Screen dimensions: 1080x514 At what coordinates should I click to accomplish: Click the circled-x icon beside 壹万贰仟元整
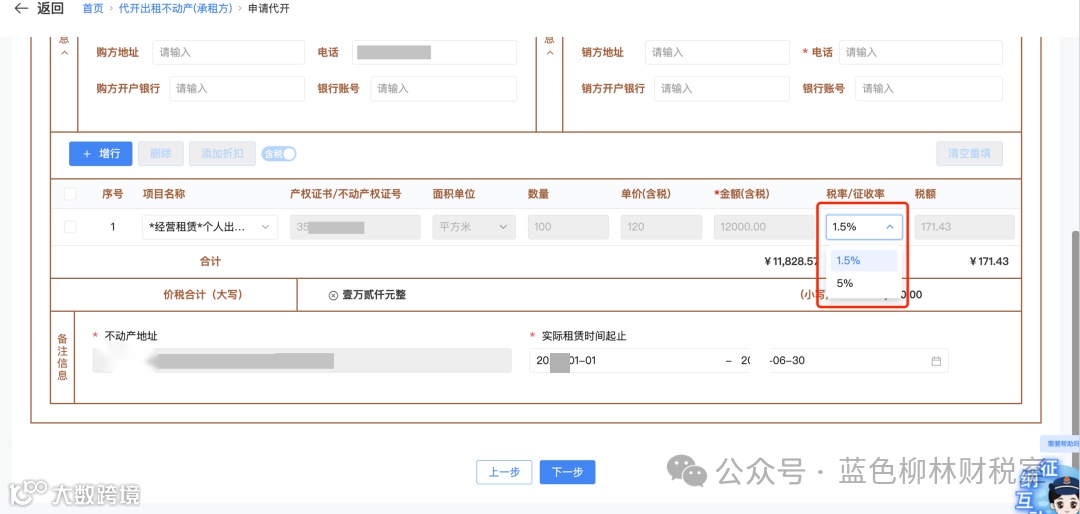[333, 295]
